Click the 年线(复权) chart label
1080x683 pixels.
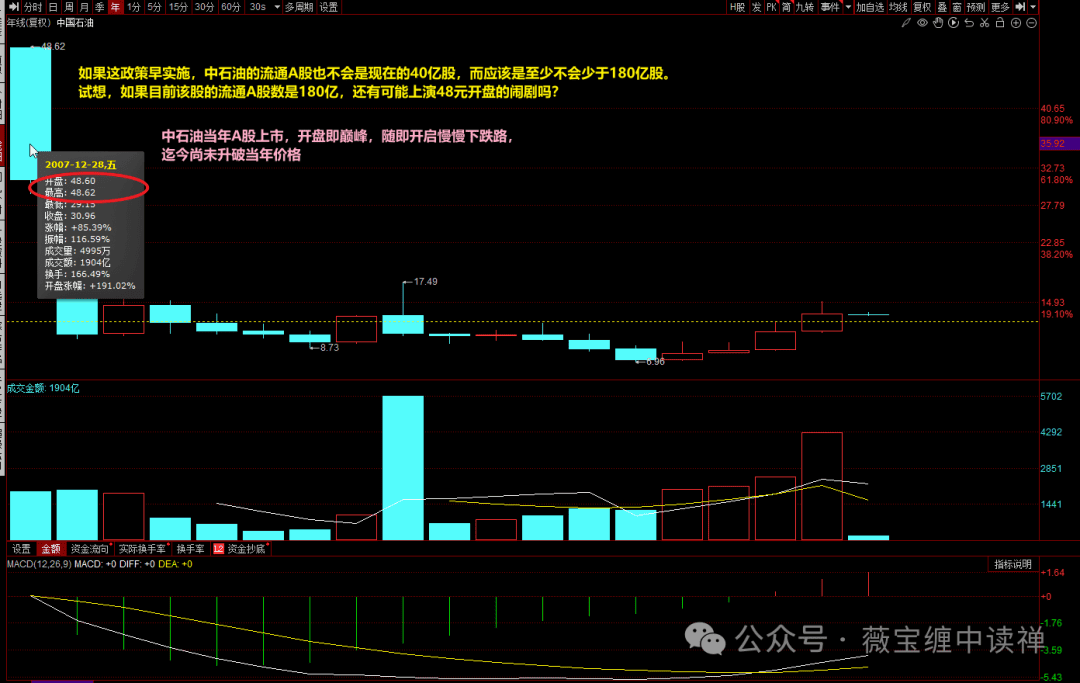click(30, 23)
